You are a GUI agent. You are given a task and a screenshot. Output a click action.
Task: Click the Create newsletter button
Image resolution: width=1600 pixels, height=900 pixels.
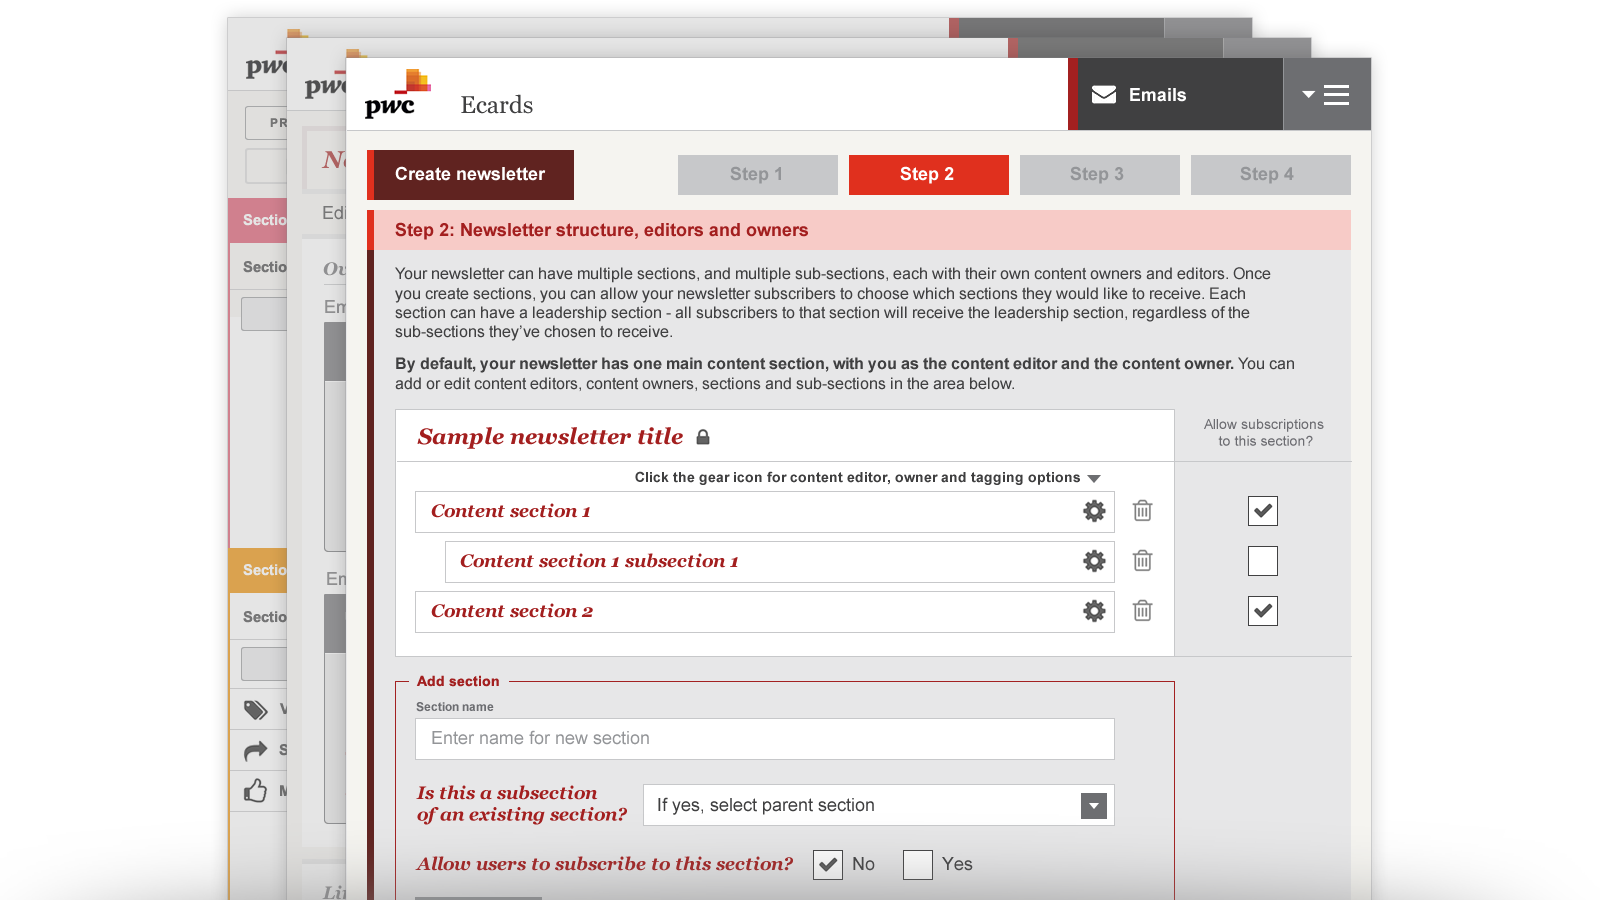coord(470,175)
